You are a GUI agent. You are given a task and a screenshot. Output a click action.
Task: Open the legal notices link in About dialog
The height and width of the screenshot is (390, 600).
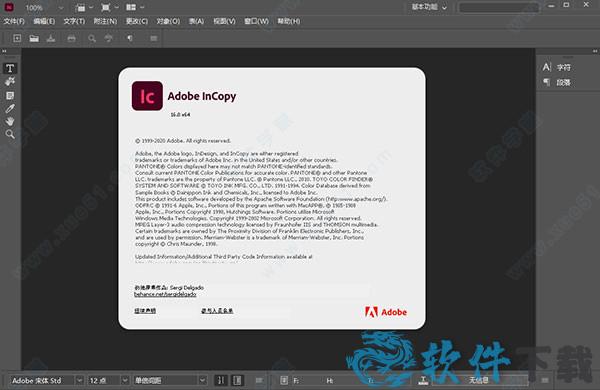tap(145, 311)
